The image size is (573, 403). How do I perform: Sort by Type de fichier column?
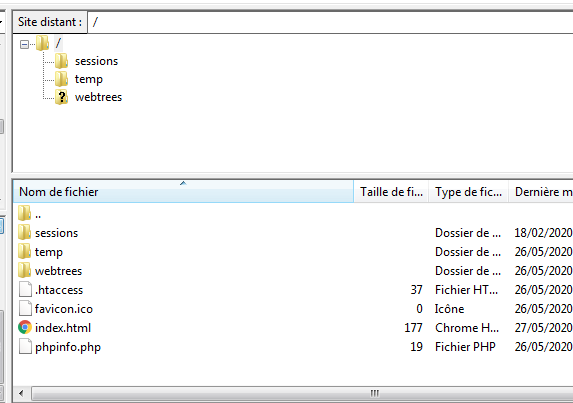(x=468, y=191)
